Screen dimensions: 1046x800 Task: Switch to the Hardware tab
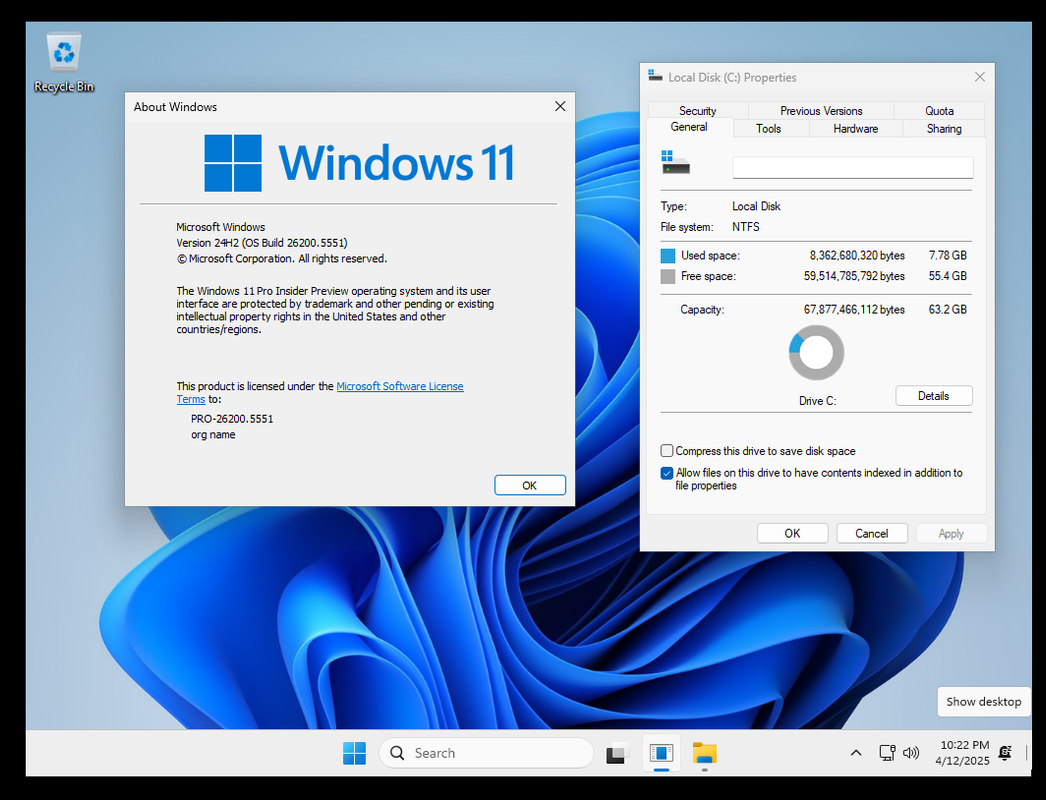pyautogui.click(x=855, y=129)
